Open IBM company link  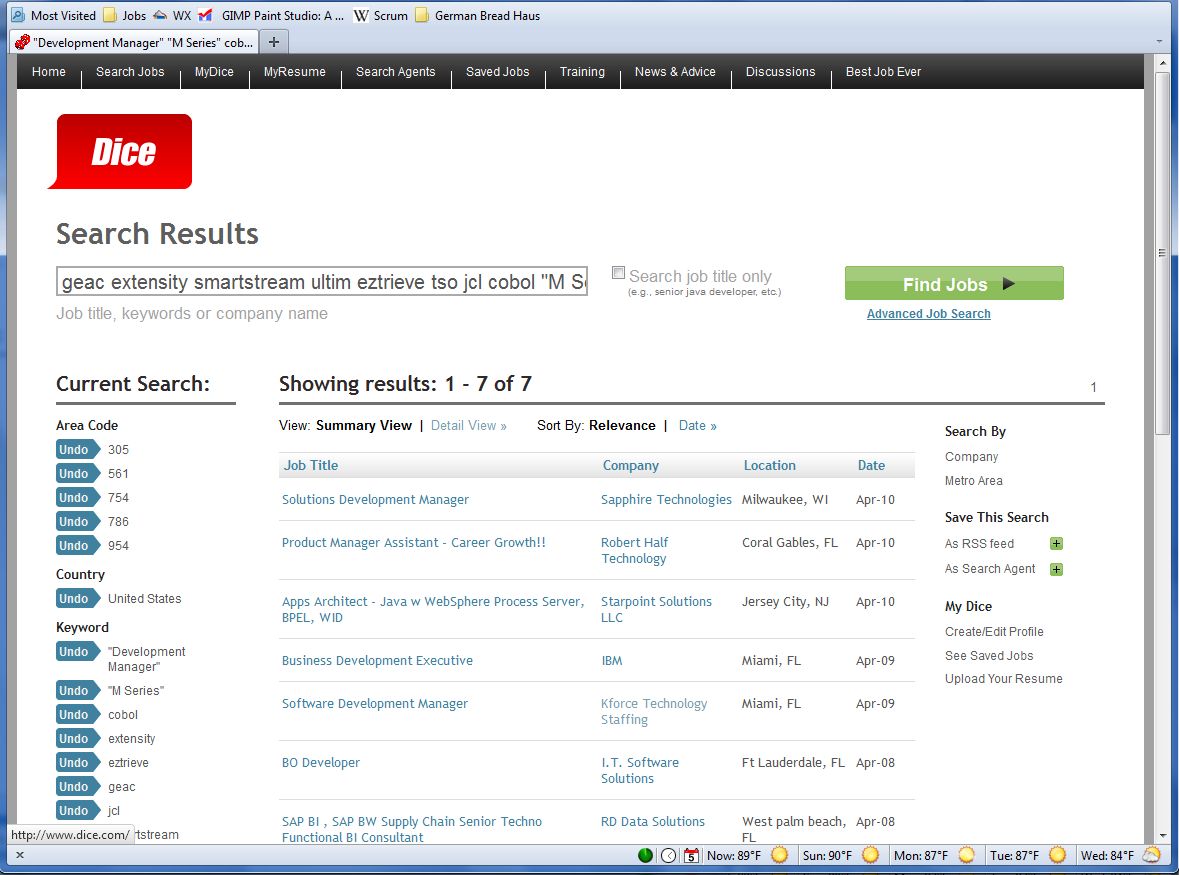click(x=611, y=661)
